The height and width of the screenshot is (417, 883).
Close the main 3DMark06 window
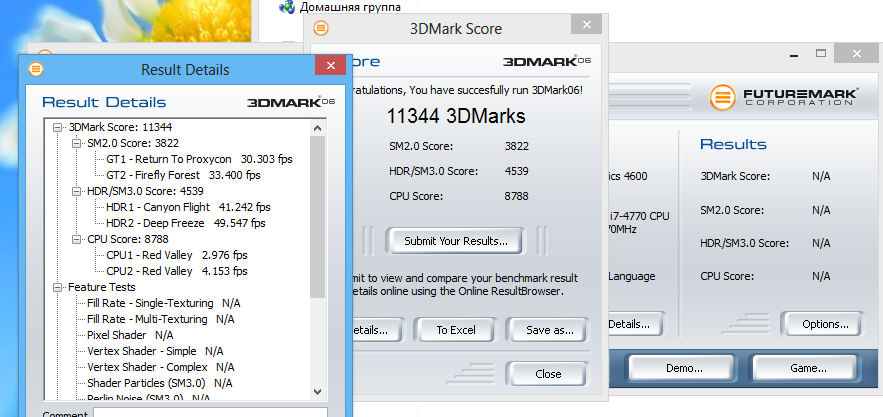857,54
